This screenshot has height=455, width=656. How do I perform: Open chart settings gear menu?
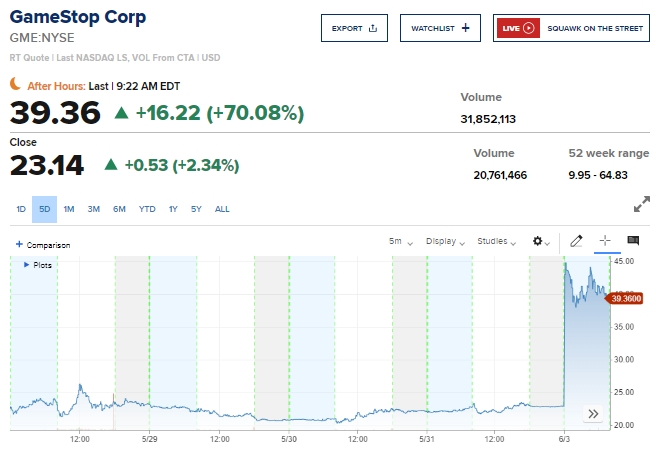[541, 241]
